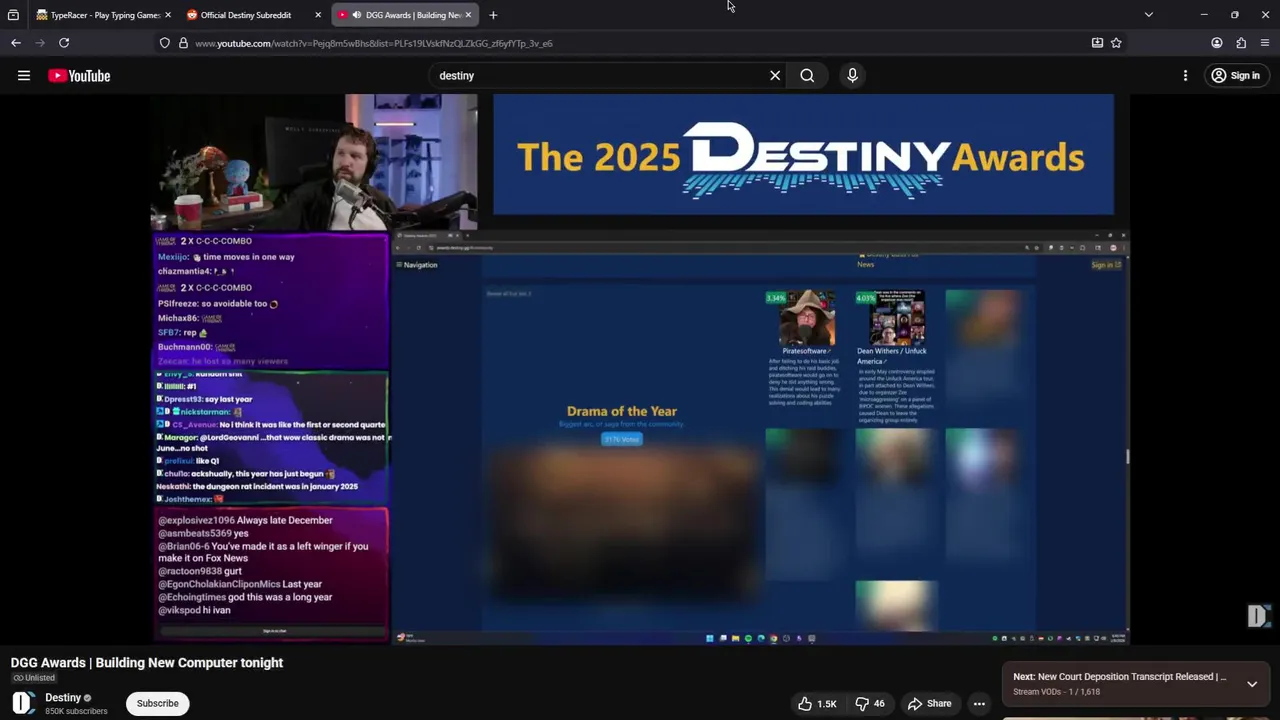Like the video with 1.5K likes
The image size is (1280, 720).
pos(817,704)
